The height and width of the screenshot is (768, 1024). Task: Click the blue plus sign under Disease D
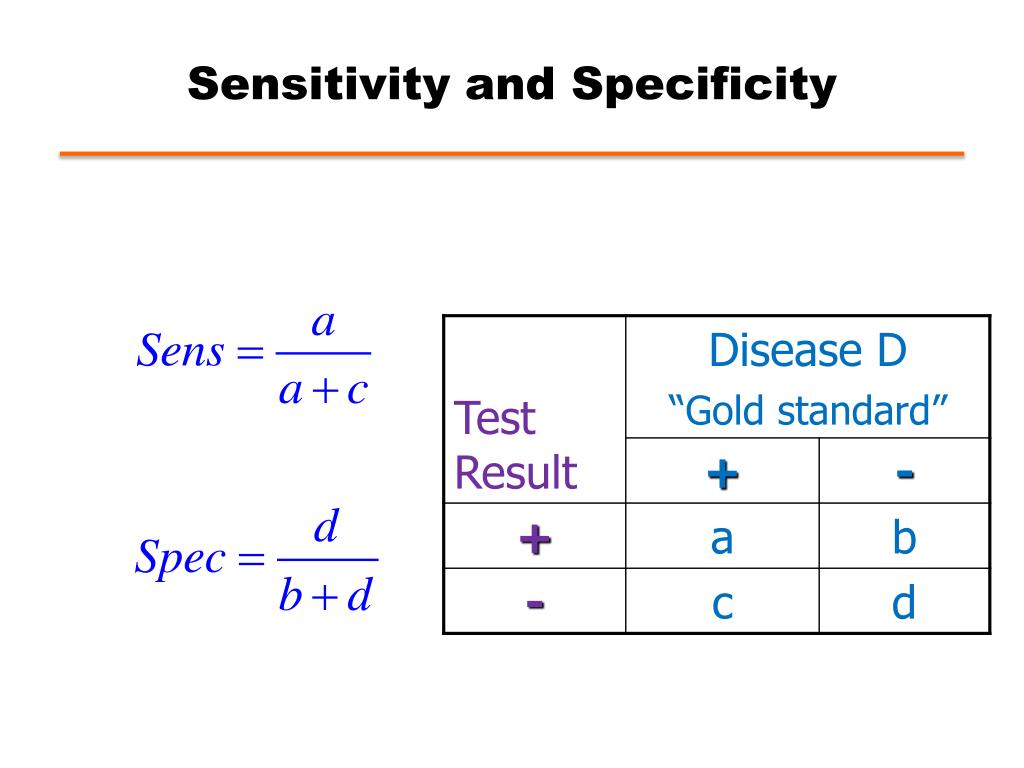point(723,473)
